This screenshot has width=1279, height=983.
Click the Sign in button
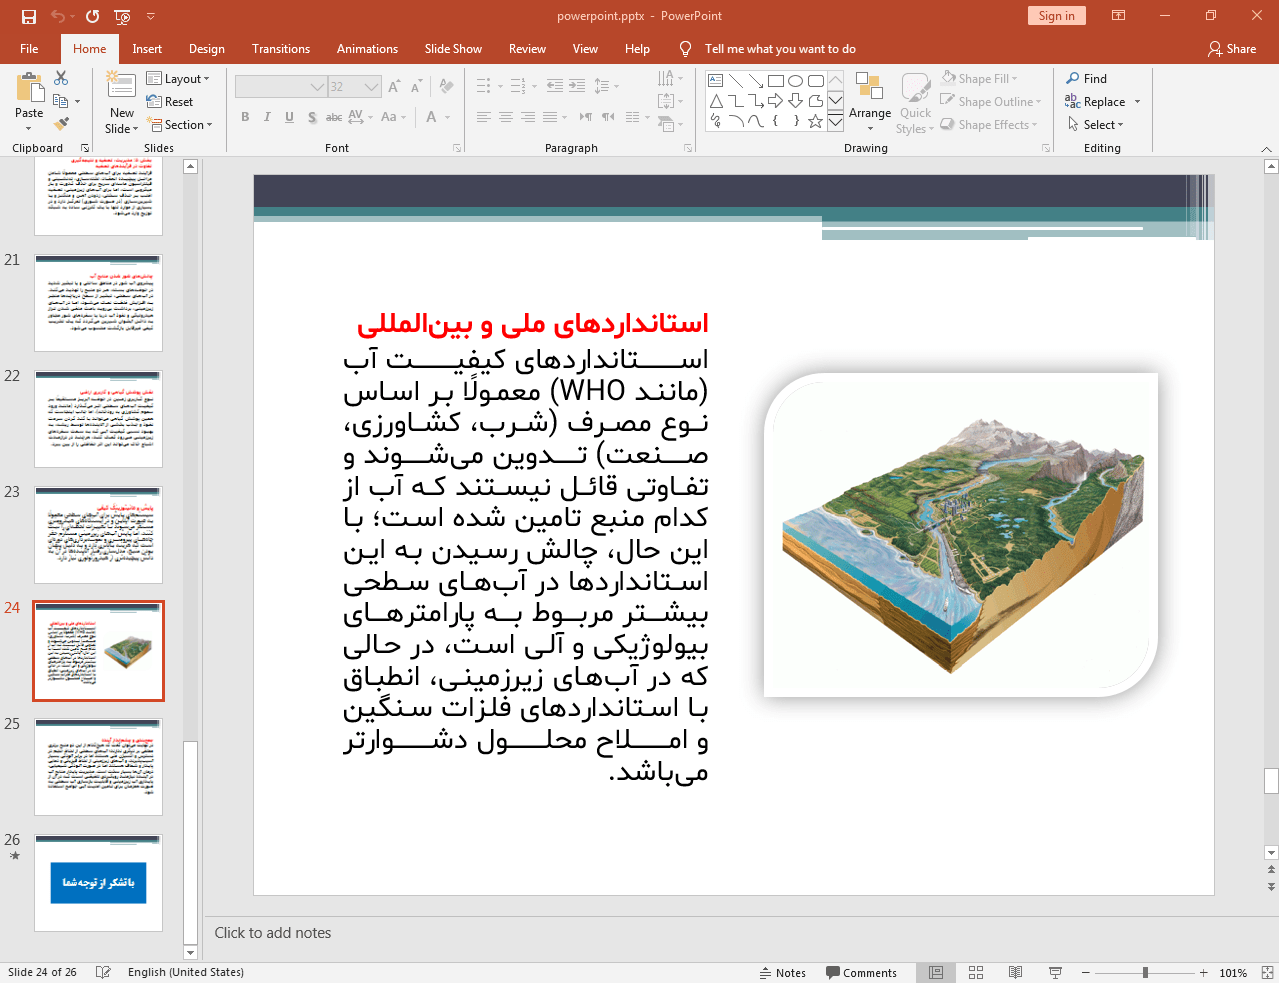pos(1056,16)
